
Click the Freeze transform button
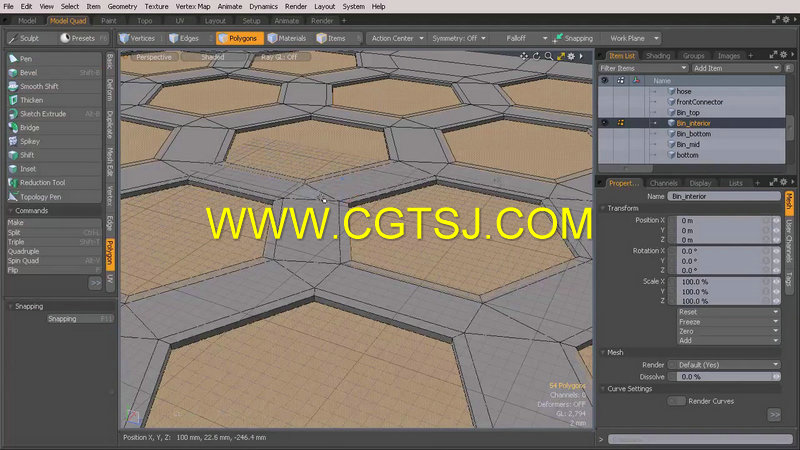click(729, 322)
